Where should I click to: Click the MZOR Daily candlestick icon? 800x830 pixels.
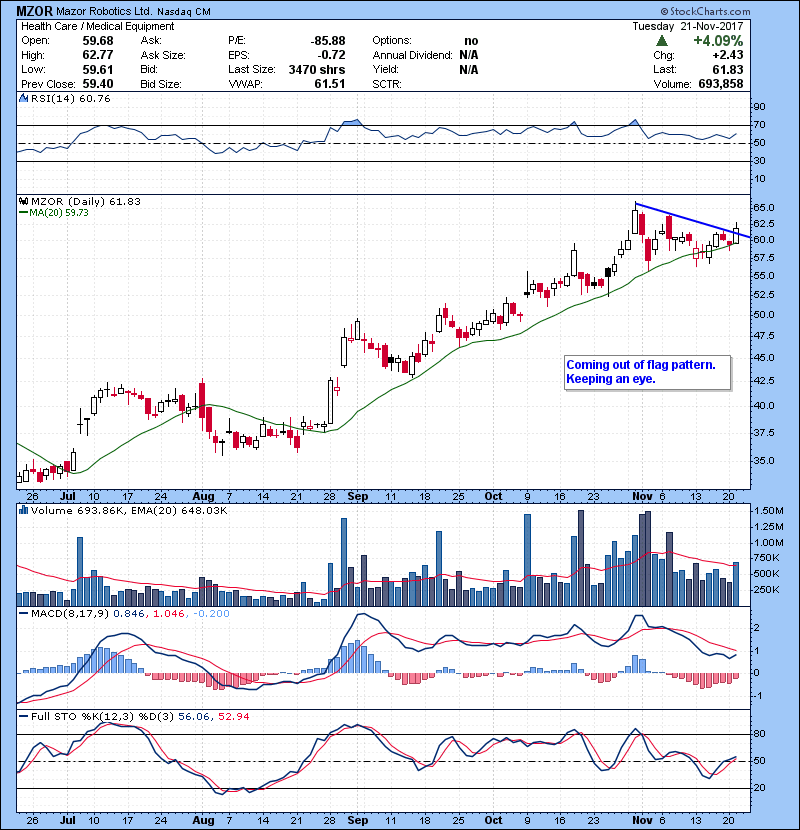click(x=23, y=201)
